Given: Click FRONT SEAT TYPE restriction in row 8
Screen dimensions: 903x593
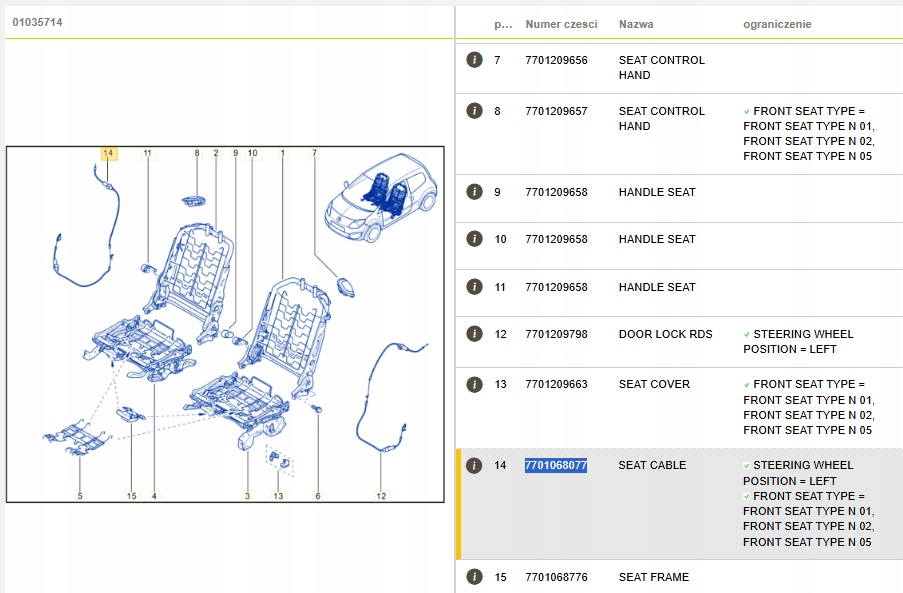Looking at the screenshot, I should pyautogui.click(x=809, y=134).
